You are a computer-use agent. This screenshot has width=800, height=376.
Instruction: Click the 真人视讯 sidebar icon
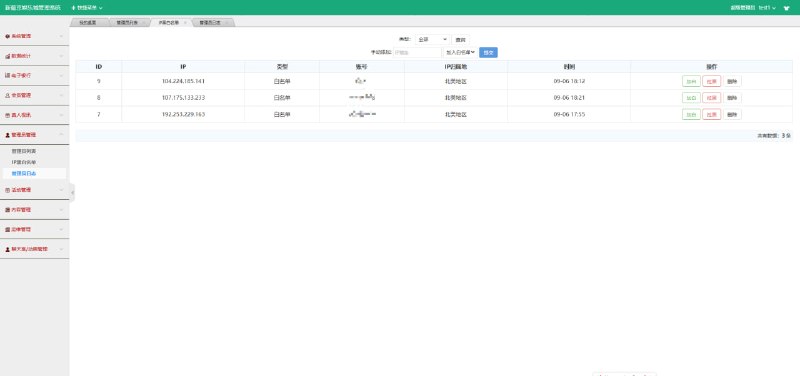(x=7, y=115)
